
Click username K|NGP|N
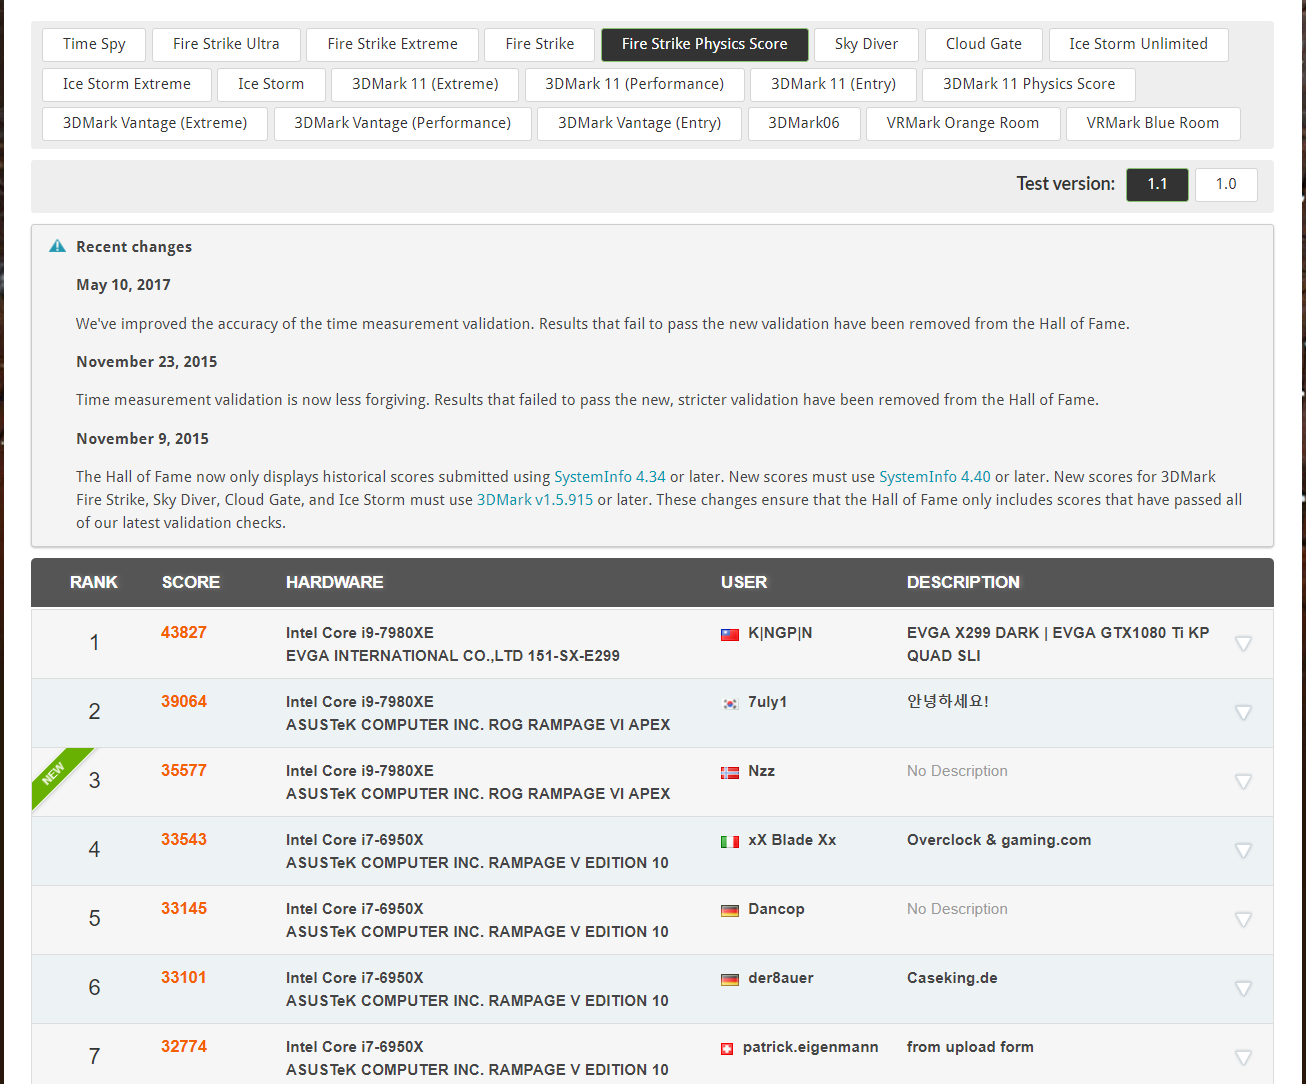tap(780, 633)
